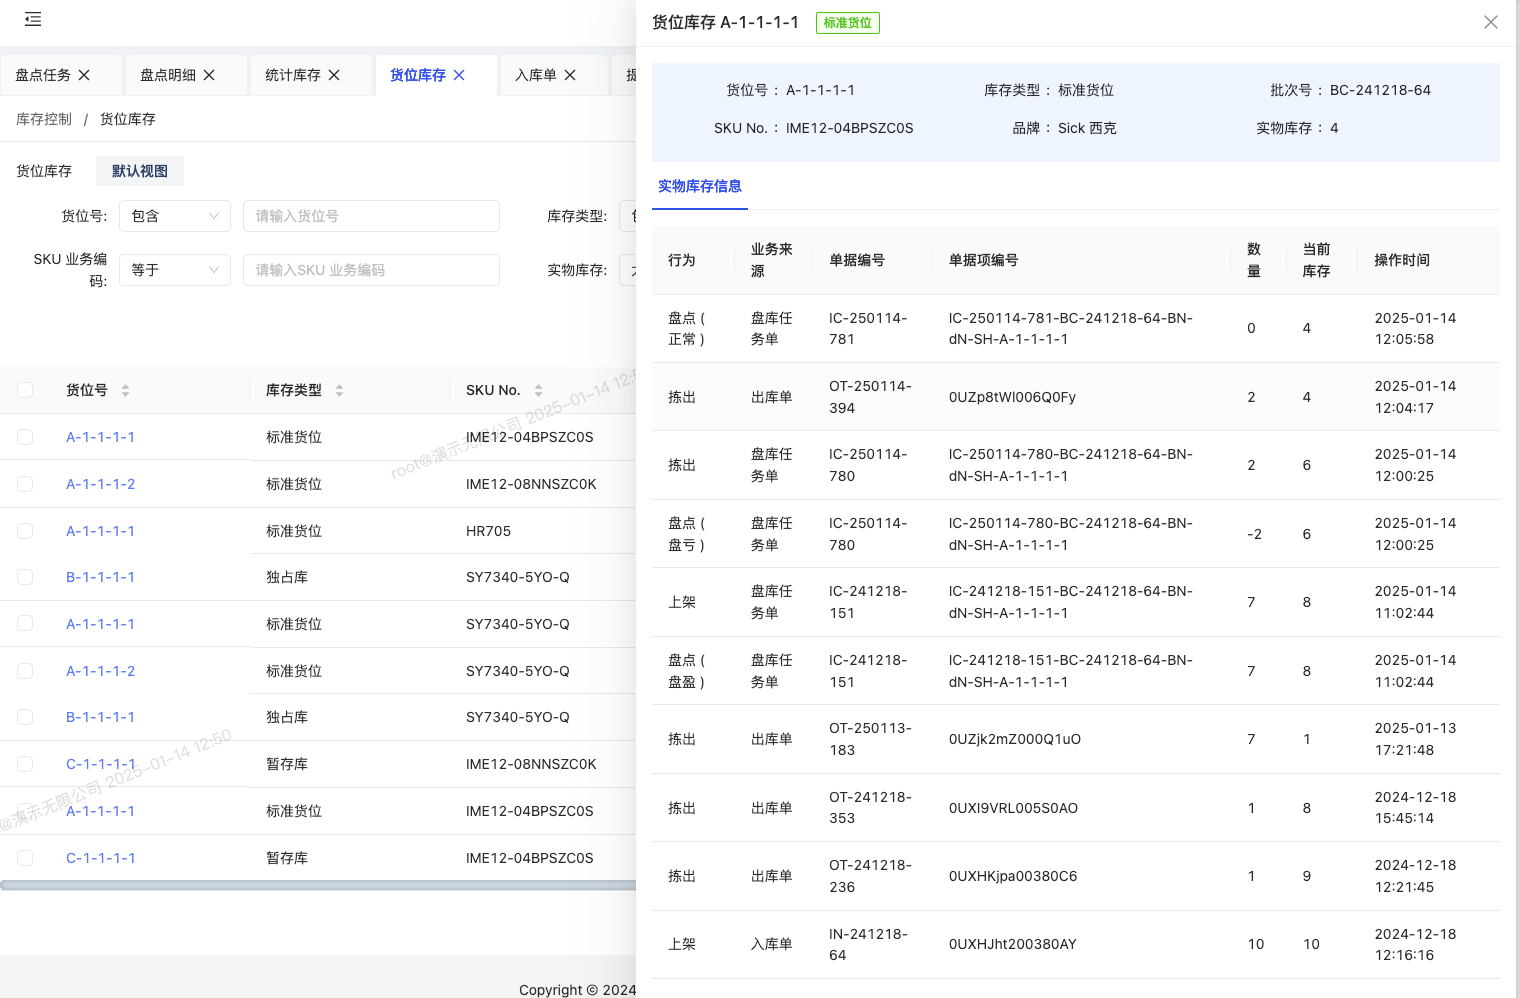1520x998 pixels.
Task: Click the 默认视图 button
Action: click(140, 171)
